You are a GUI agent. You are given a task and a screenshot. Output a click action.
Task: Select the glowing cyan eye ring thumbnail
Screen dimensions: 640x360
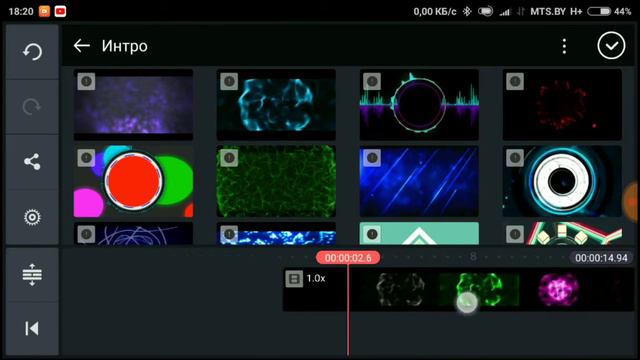[x=562, y=181]
